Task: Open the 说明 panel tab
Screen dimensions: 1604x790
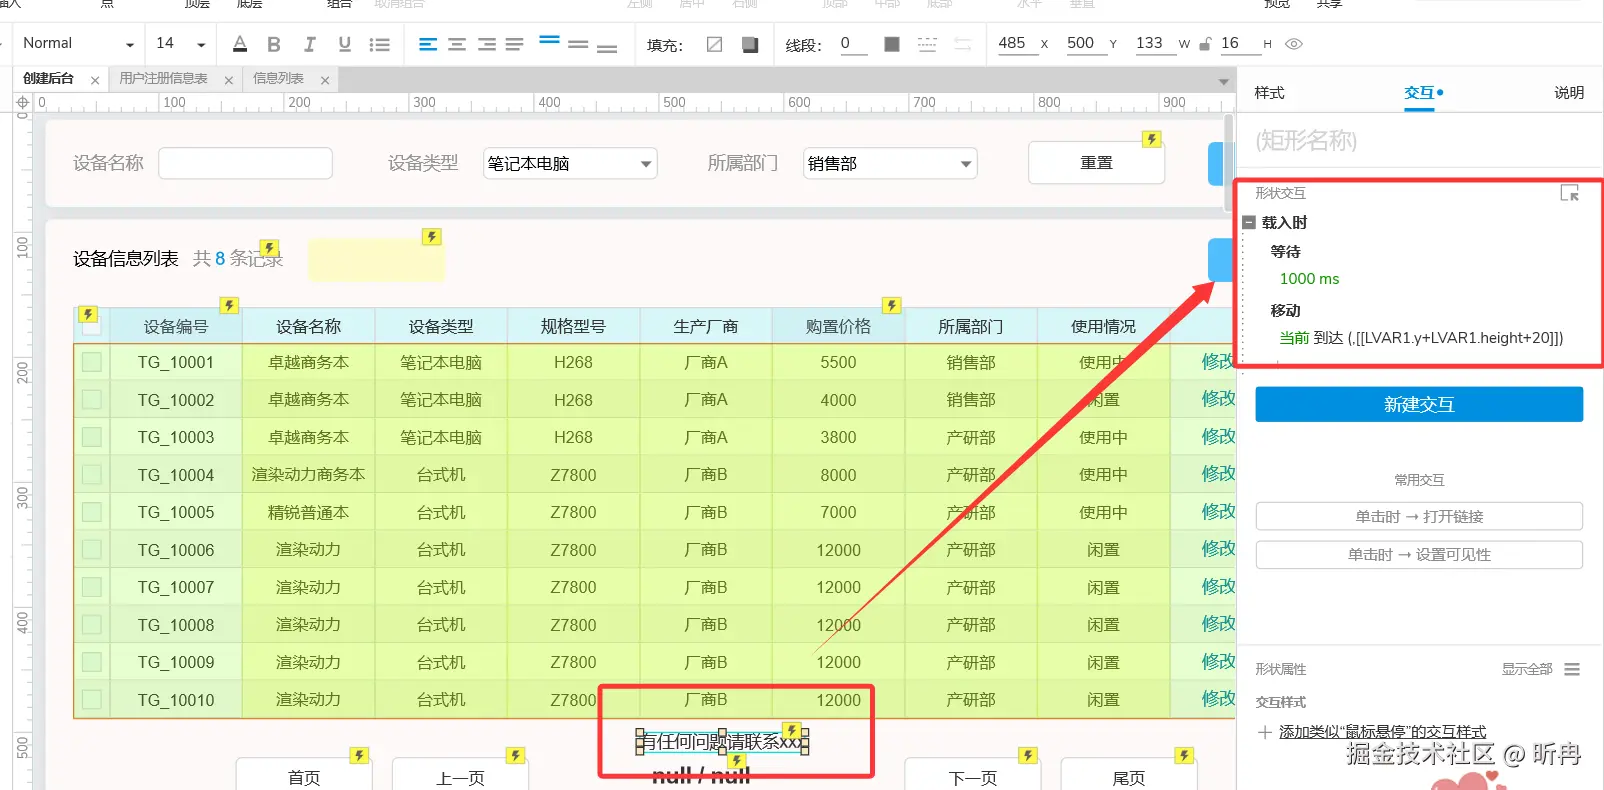Action: pos(1569,93)
